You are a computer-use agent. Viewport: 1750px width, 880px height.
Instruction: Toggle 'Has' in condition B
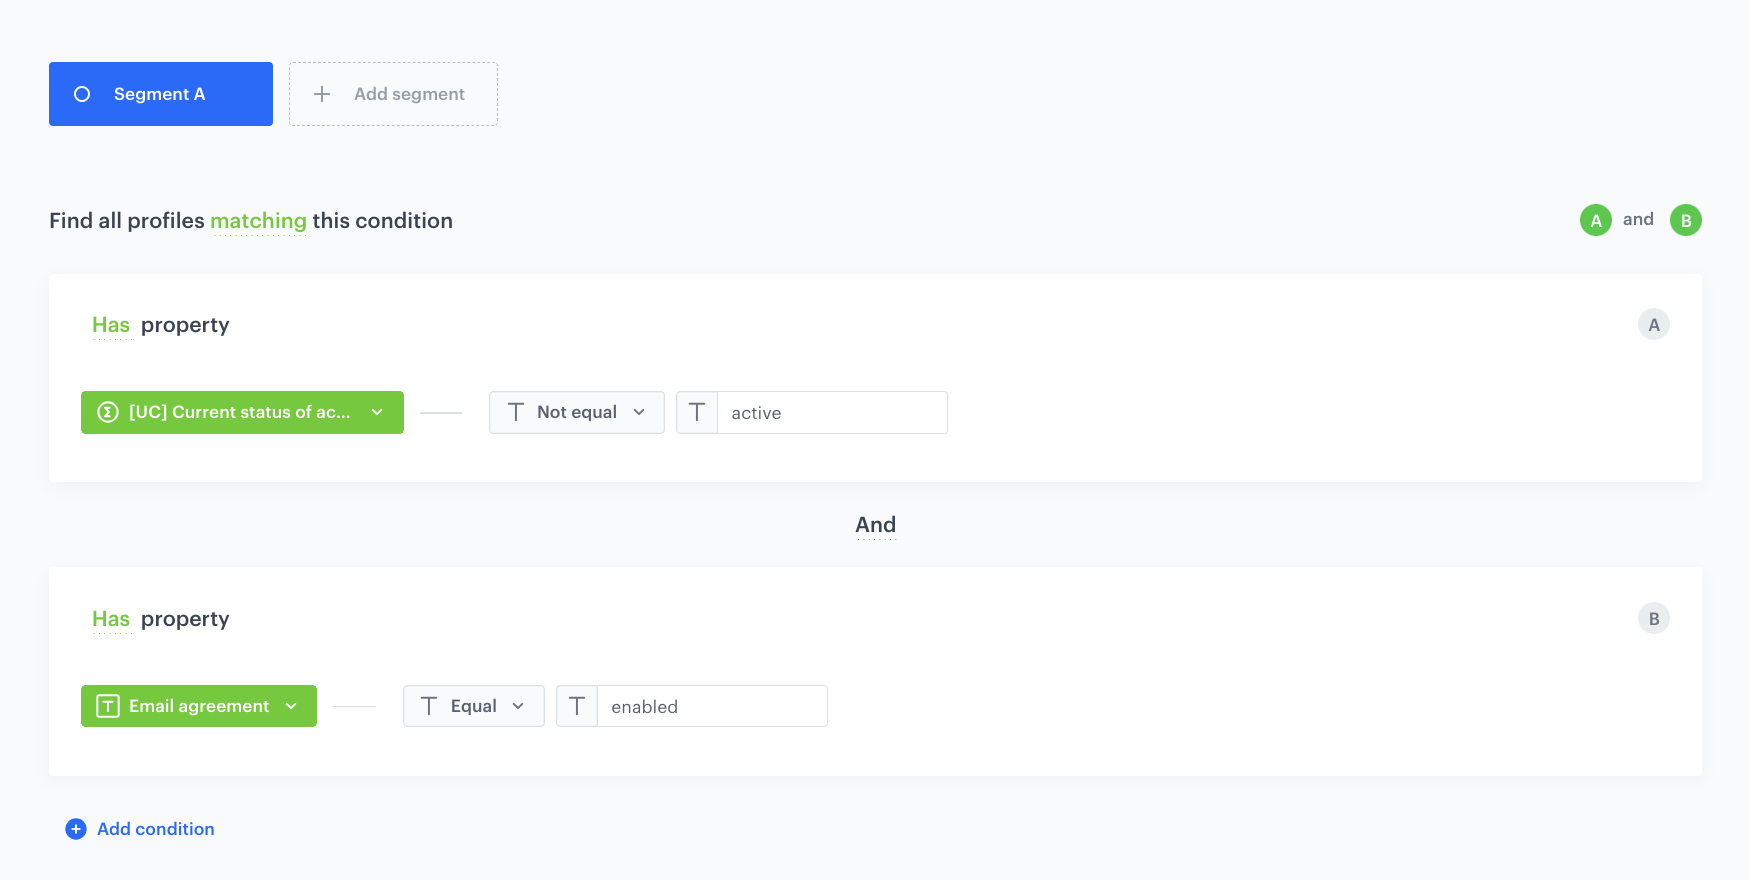[111, 619]
